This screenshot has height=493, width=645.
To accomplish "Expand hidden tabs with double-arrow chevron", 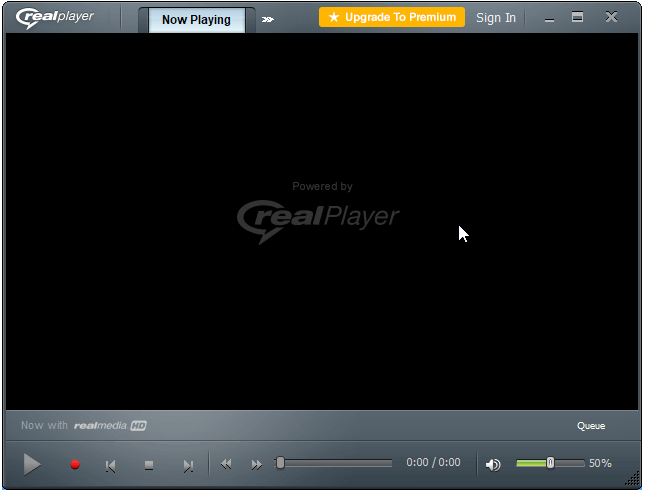I will (x=268, y=19).
